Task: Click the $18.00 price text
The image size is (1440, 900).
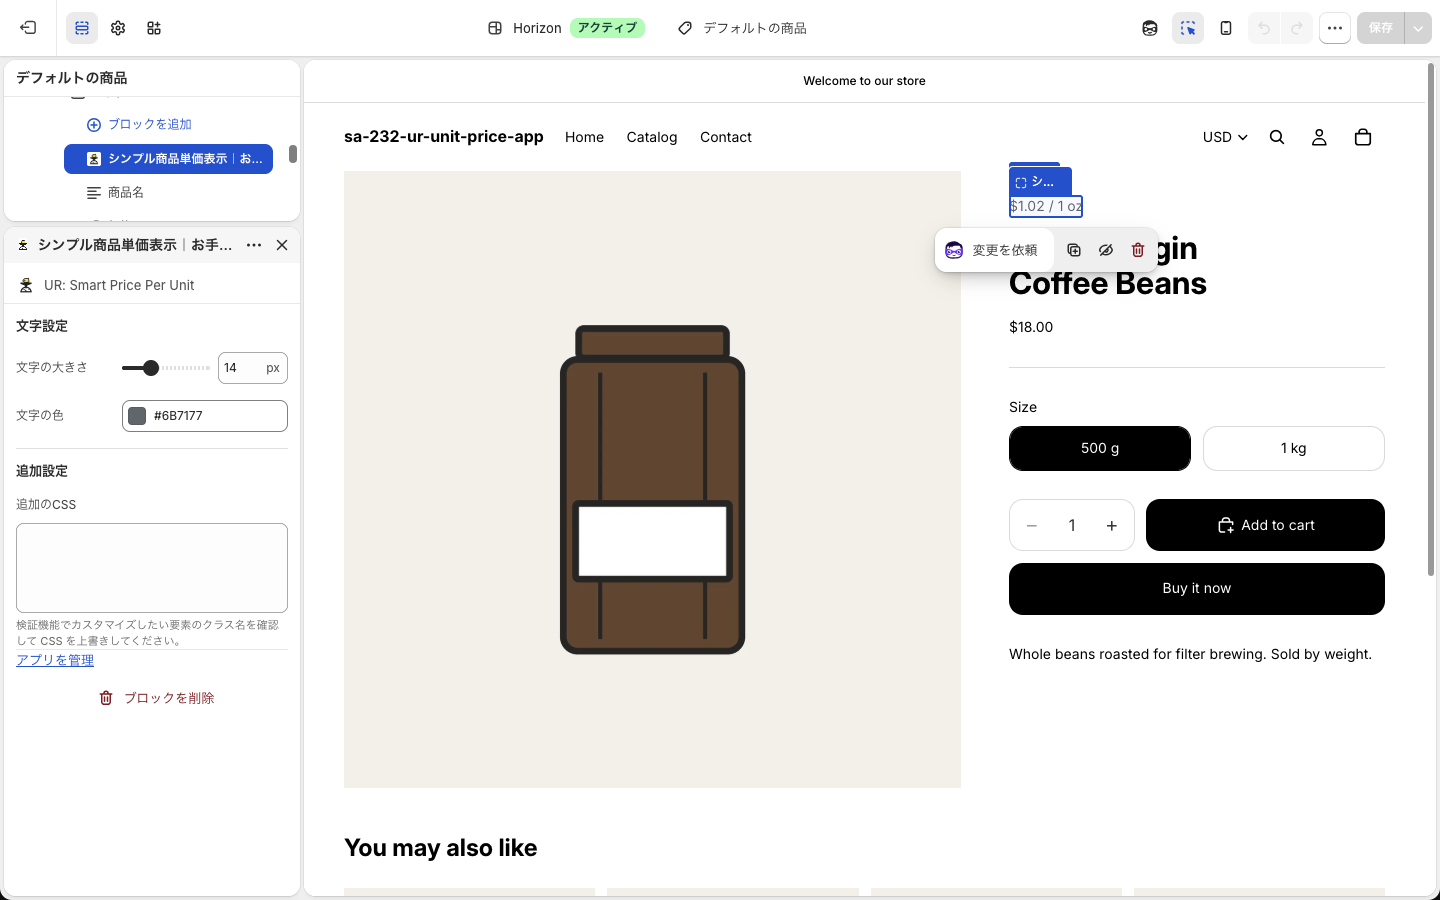Action: [x=1031, y=327]
